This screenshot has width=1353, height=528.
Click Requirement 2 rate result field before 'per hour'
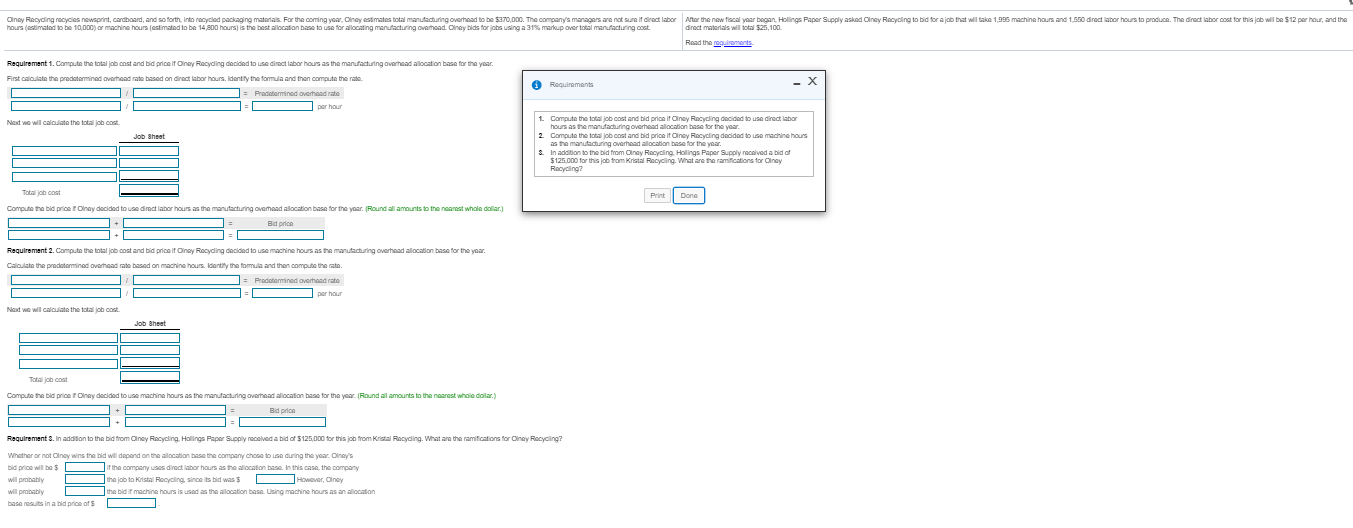[282, 293]
